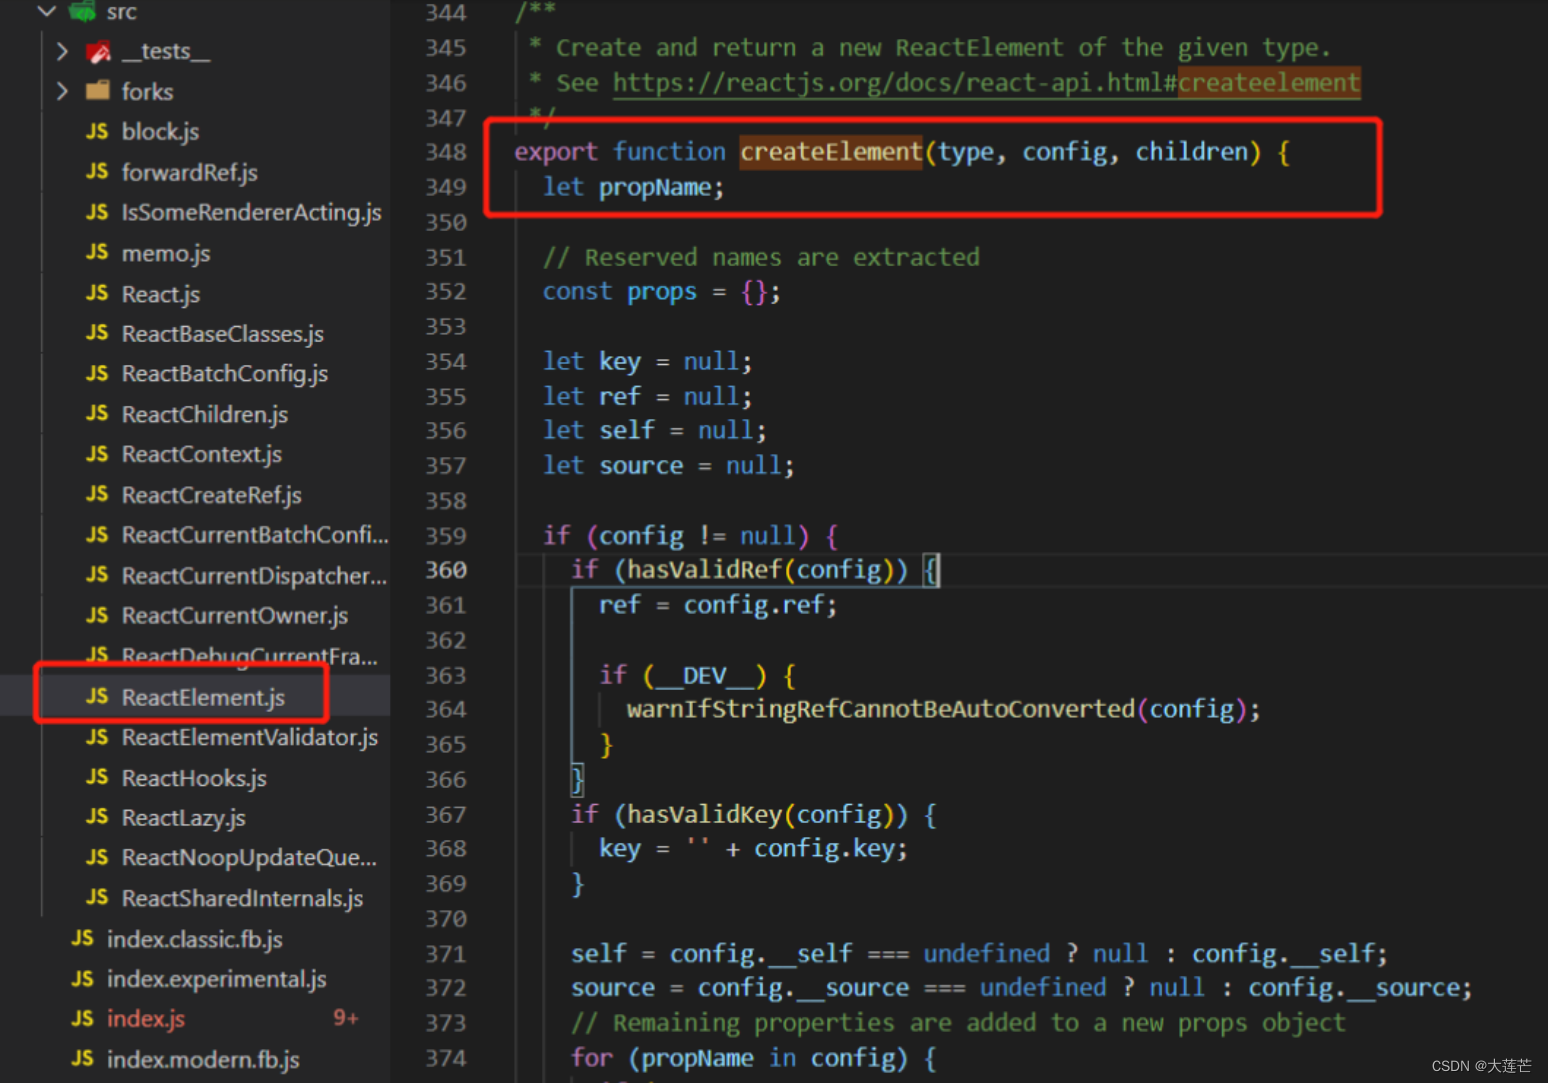The width and height of the screenshot is (1548, 1083).
Task: Open ReactCurrentDispatcher... file
Action: coord(254,575)
